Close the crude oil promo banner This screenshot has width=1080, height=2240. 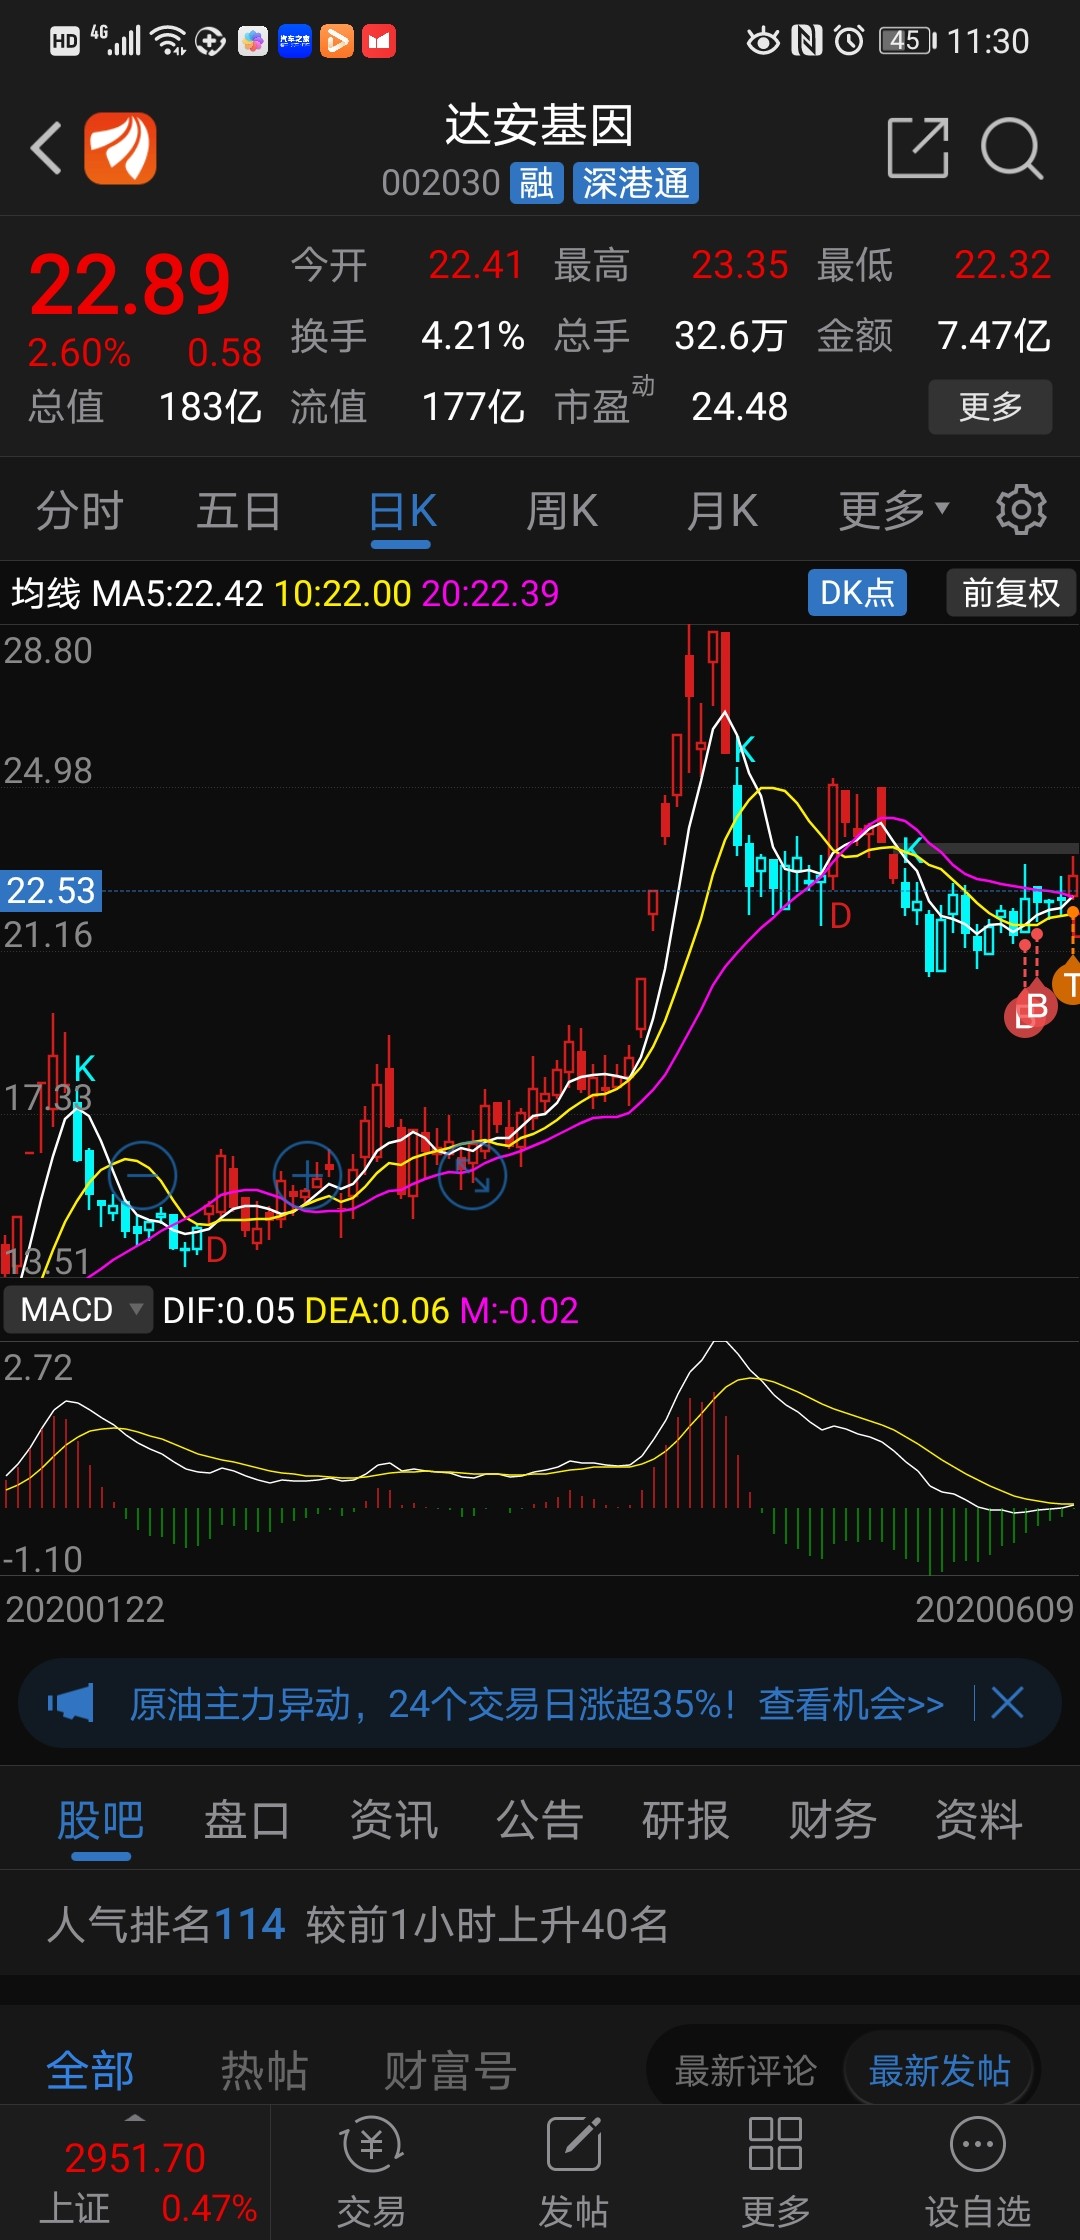1007,1702
